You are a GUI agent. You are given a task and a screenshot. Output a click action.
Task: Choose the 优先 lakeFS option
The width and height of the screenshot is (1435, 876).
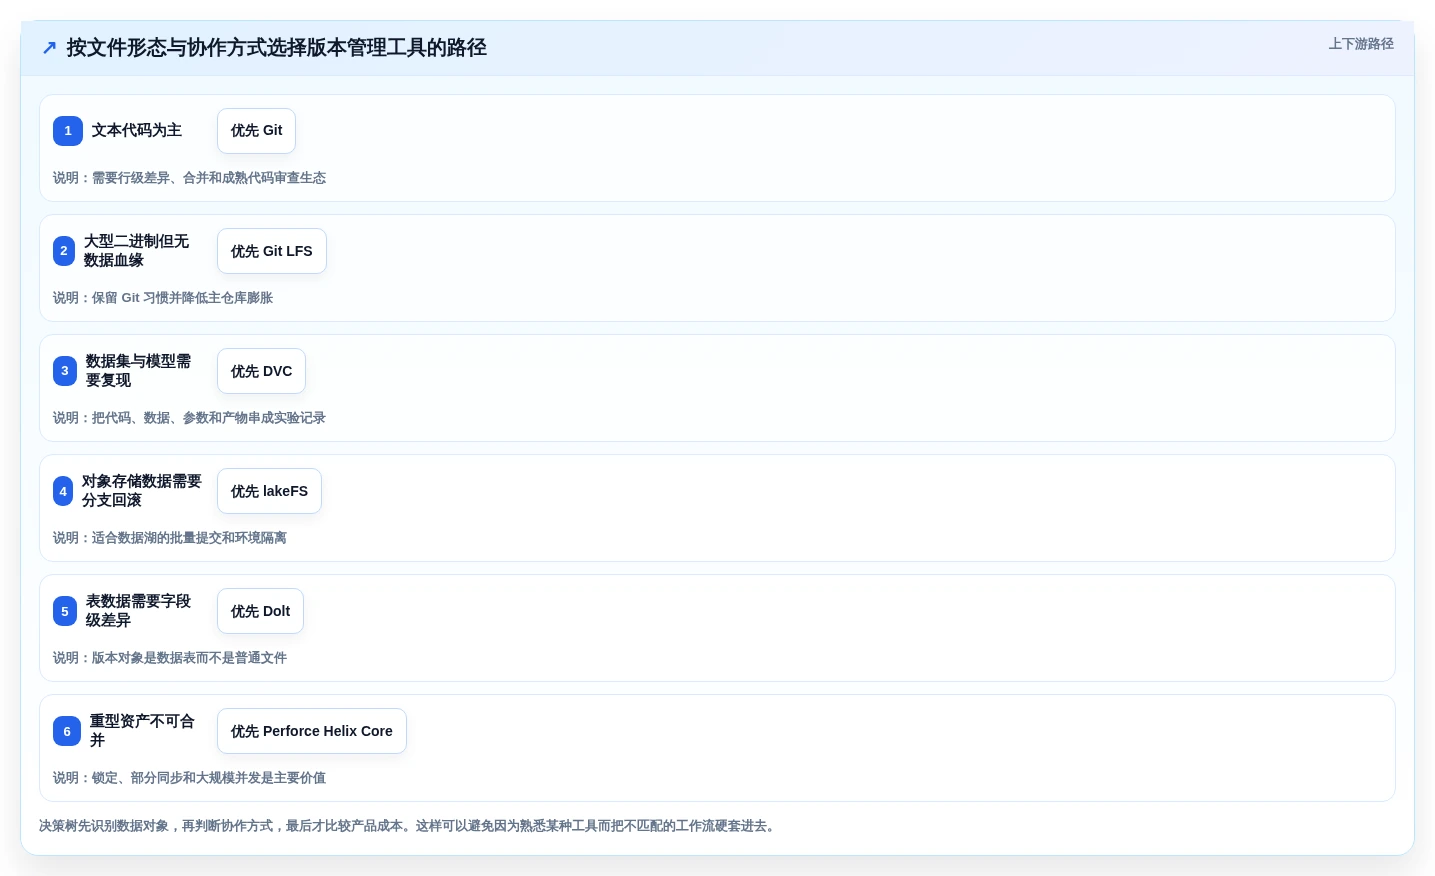pyautogui.click(x=269, y=491)
